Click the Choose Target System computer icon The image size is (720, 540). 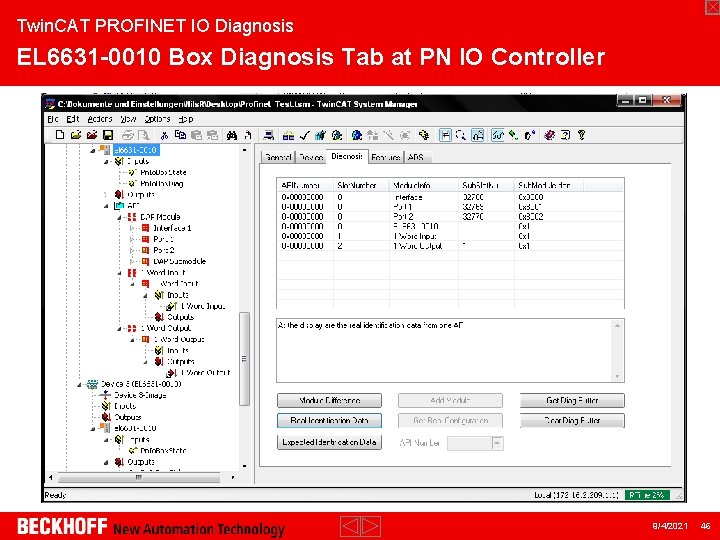pyautogui.click(x=269, y=135)
